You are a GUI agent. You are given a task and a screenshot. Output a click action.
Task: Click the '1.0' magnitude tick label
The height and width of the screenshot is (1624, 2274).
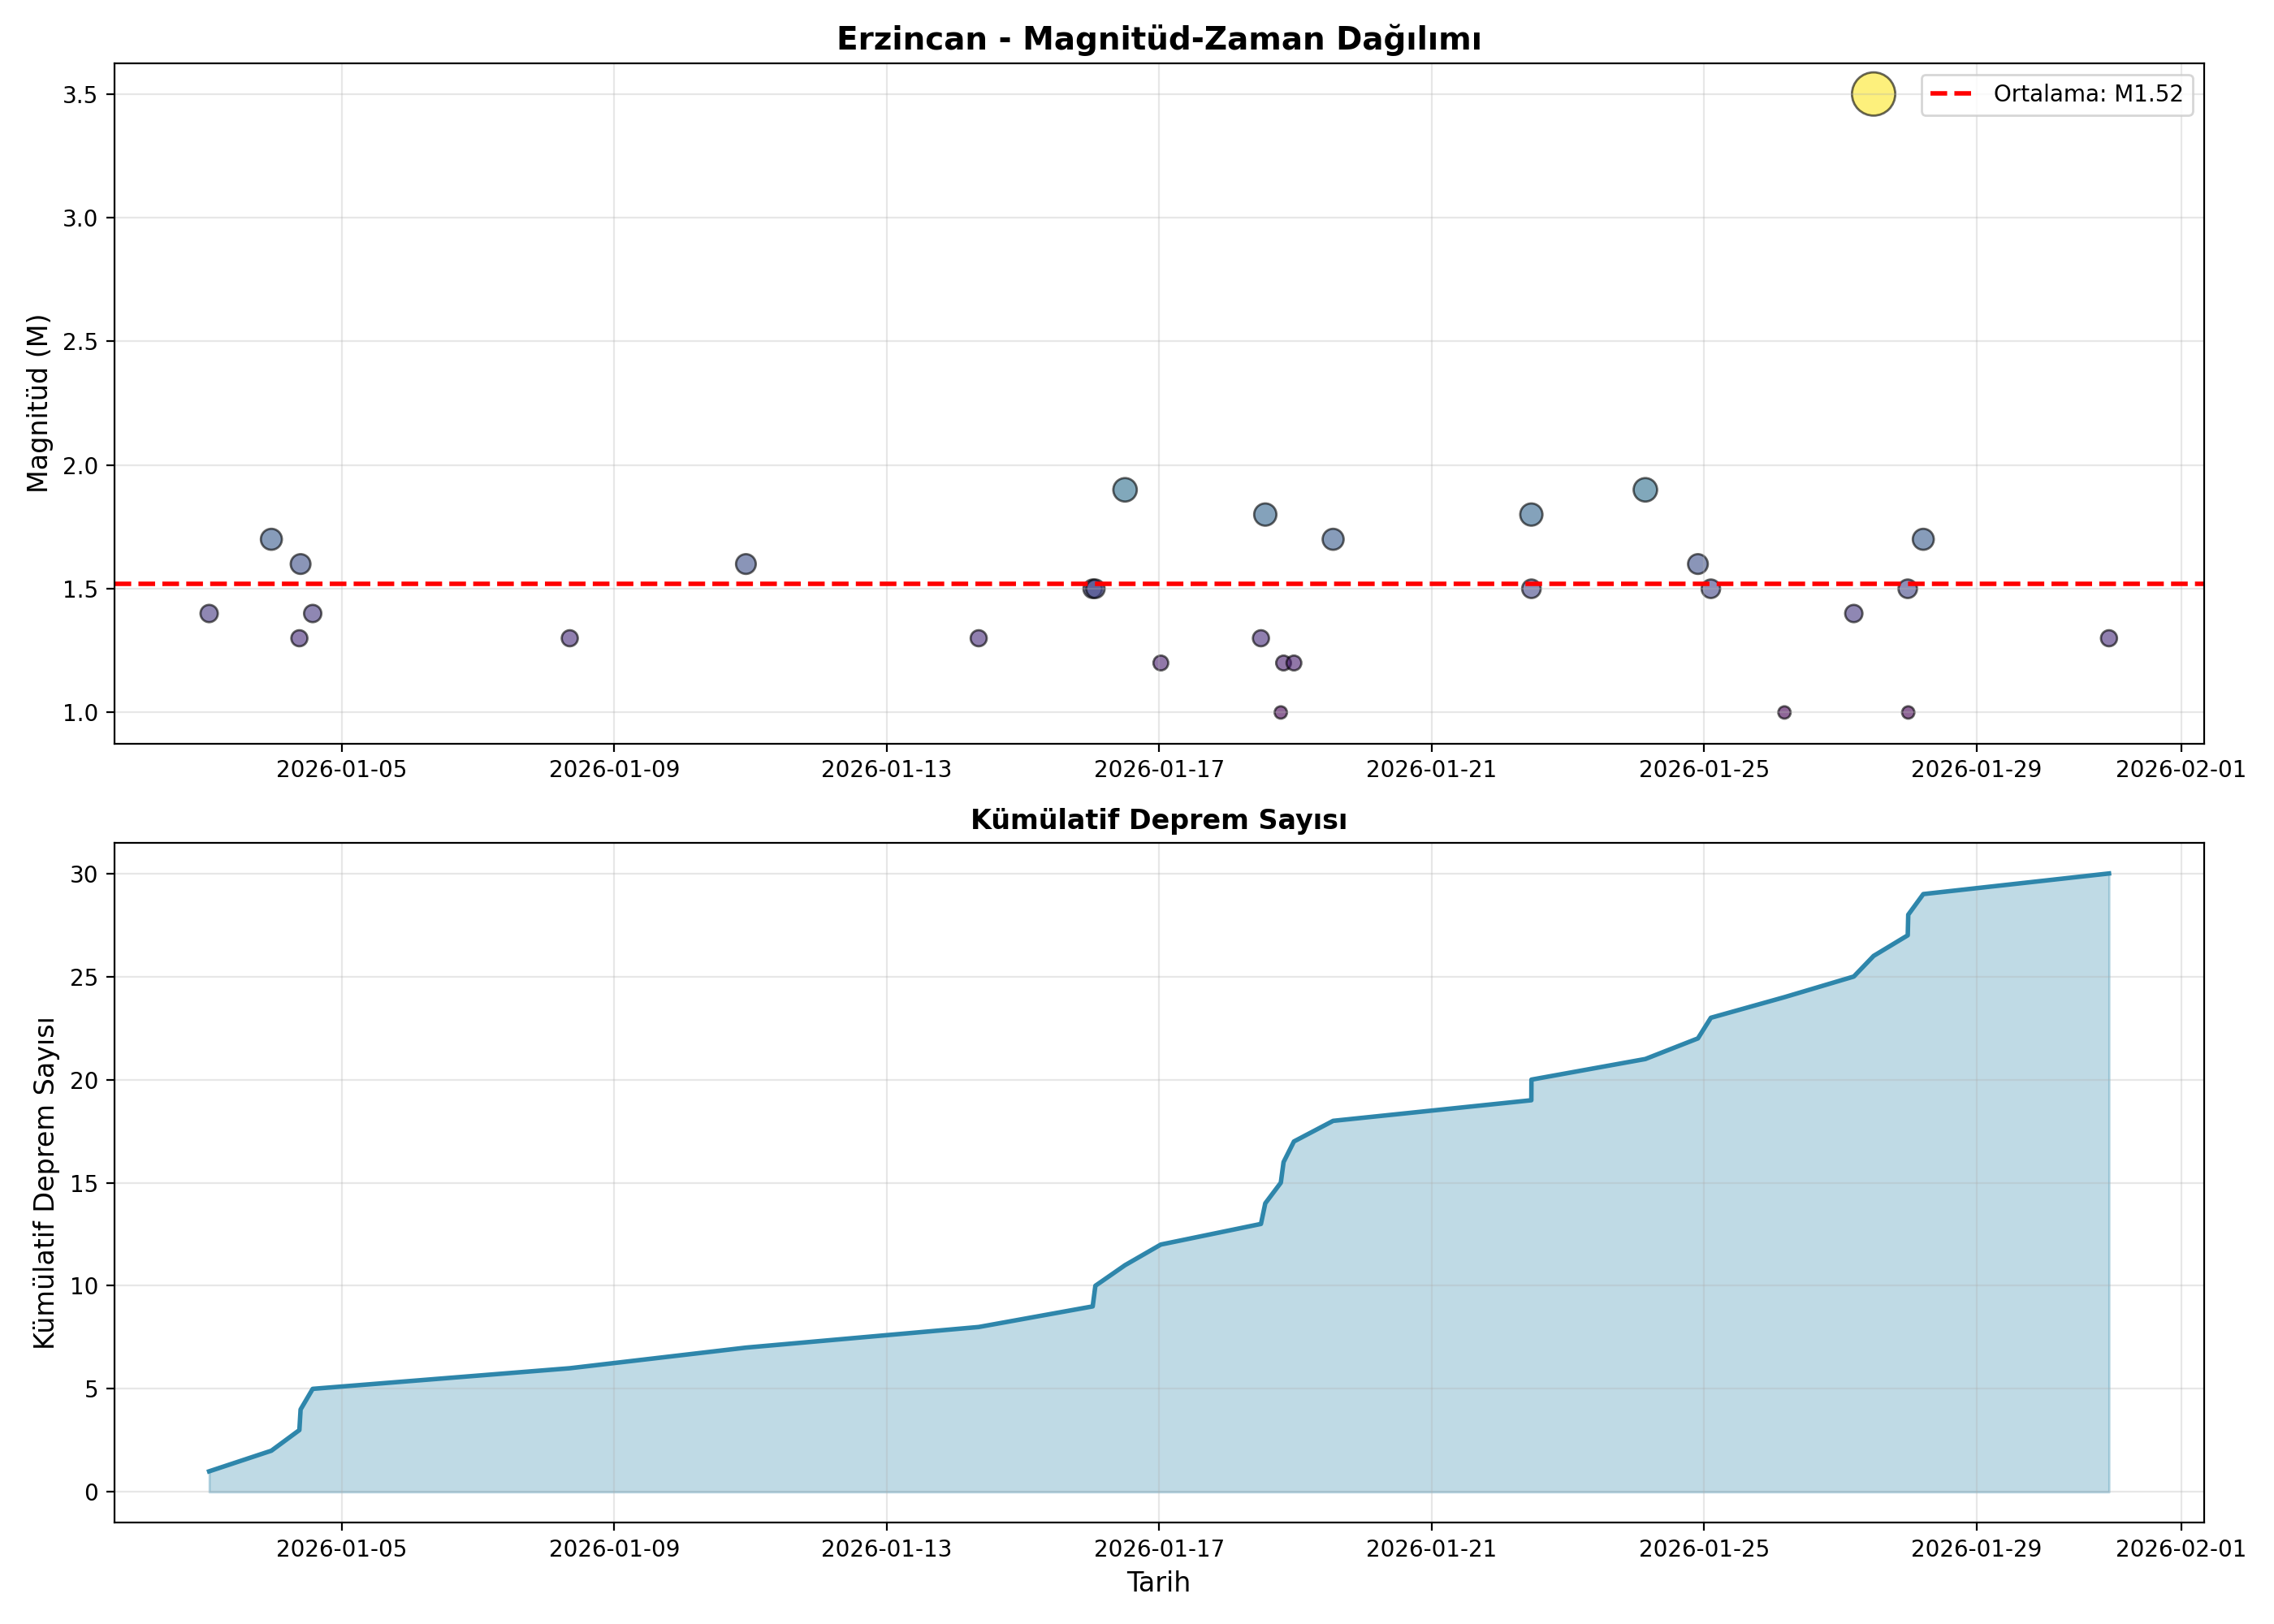tap(82, 712)
